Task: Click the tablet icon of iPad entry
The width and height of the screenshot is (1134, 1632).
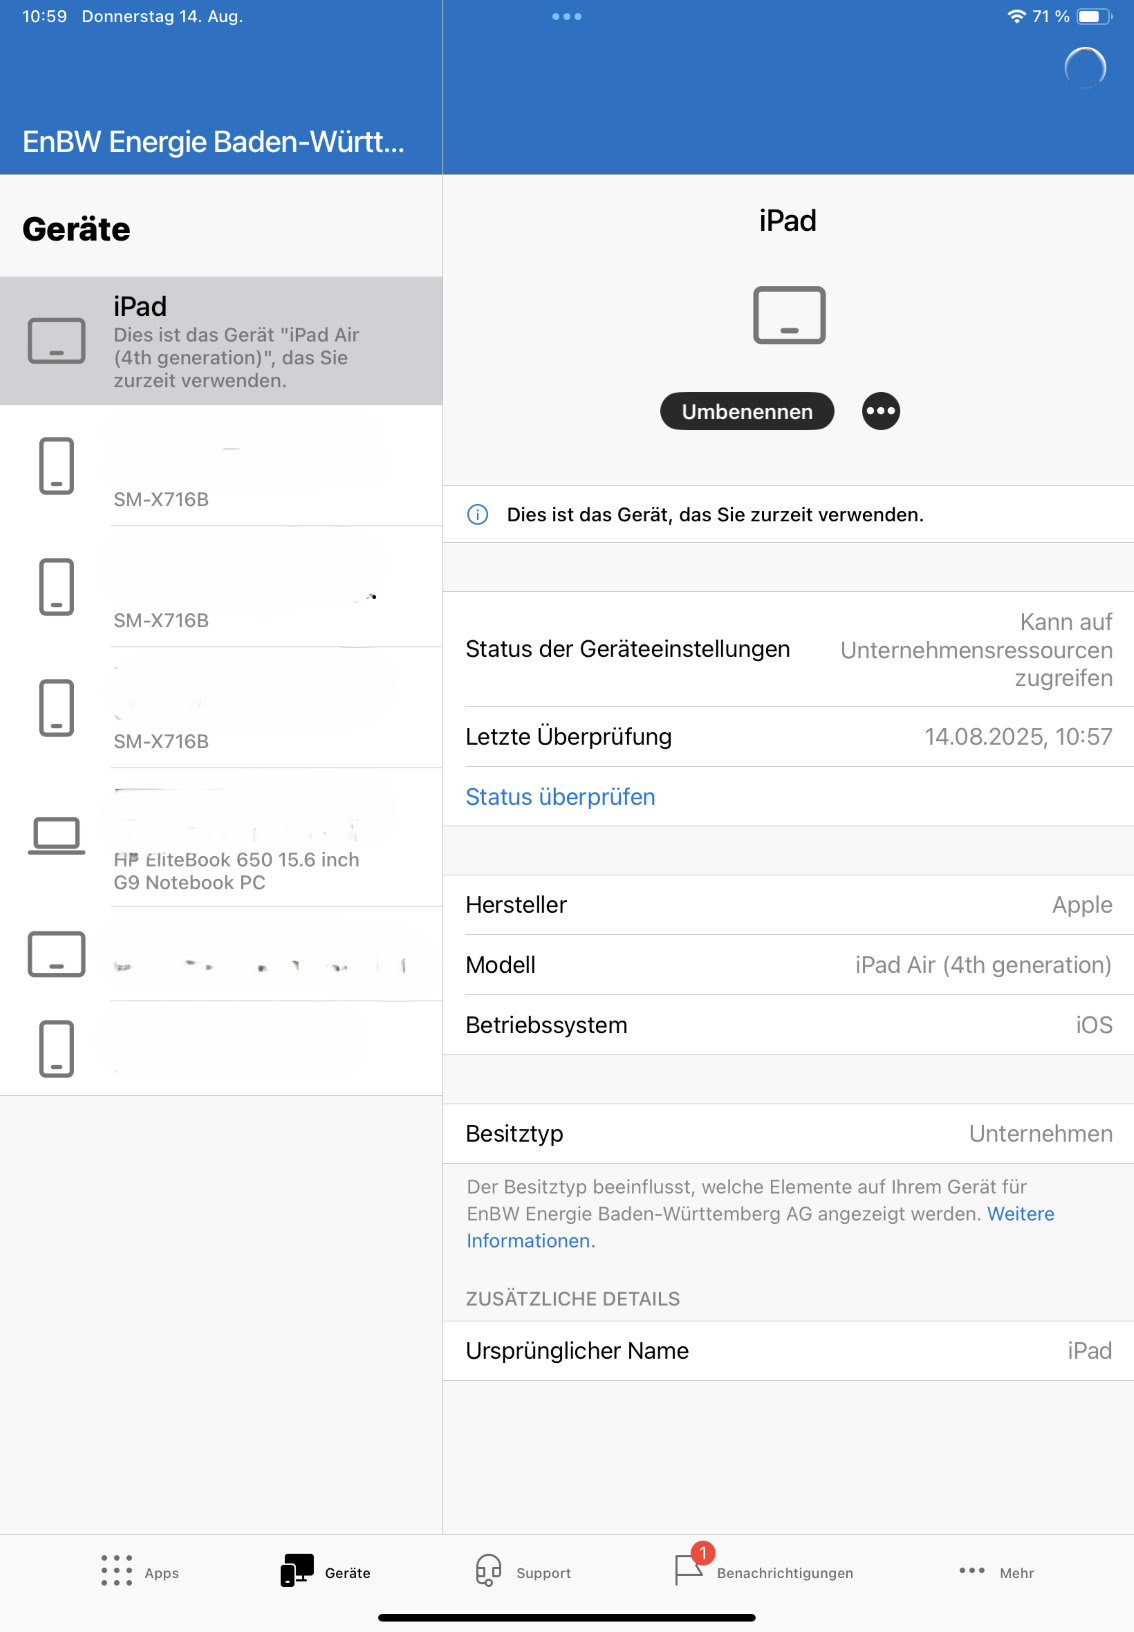Action: click(56, 341)
